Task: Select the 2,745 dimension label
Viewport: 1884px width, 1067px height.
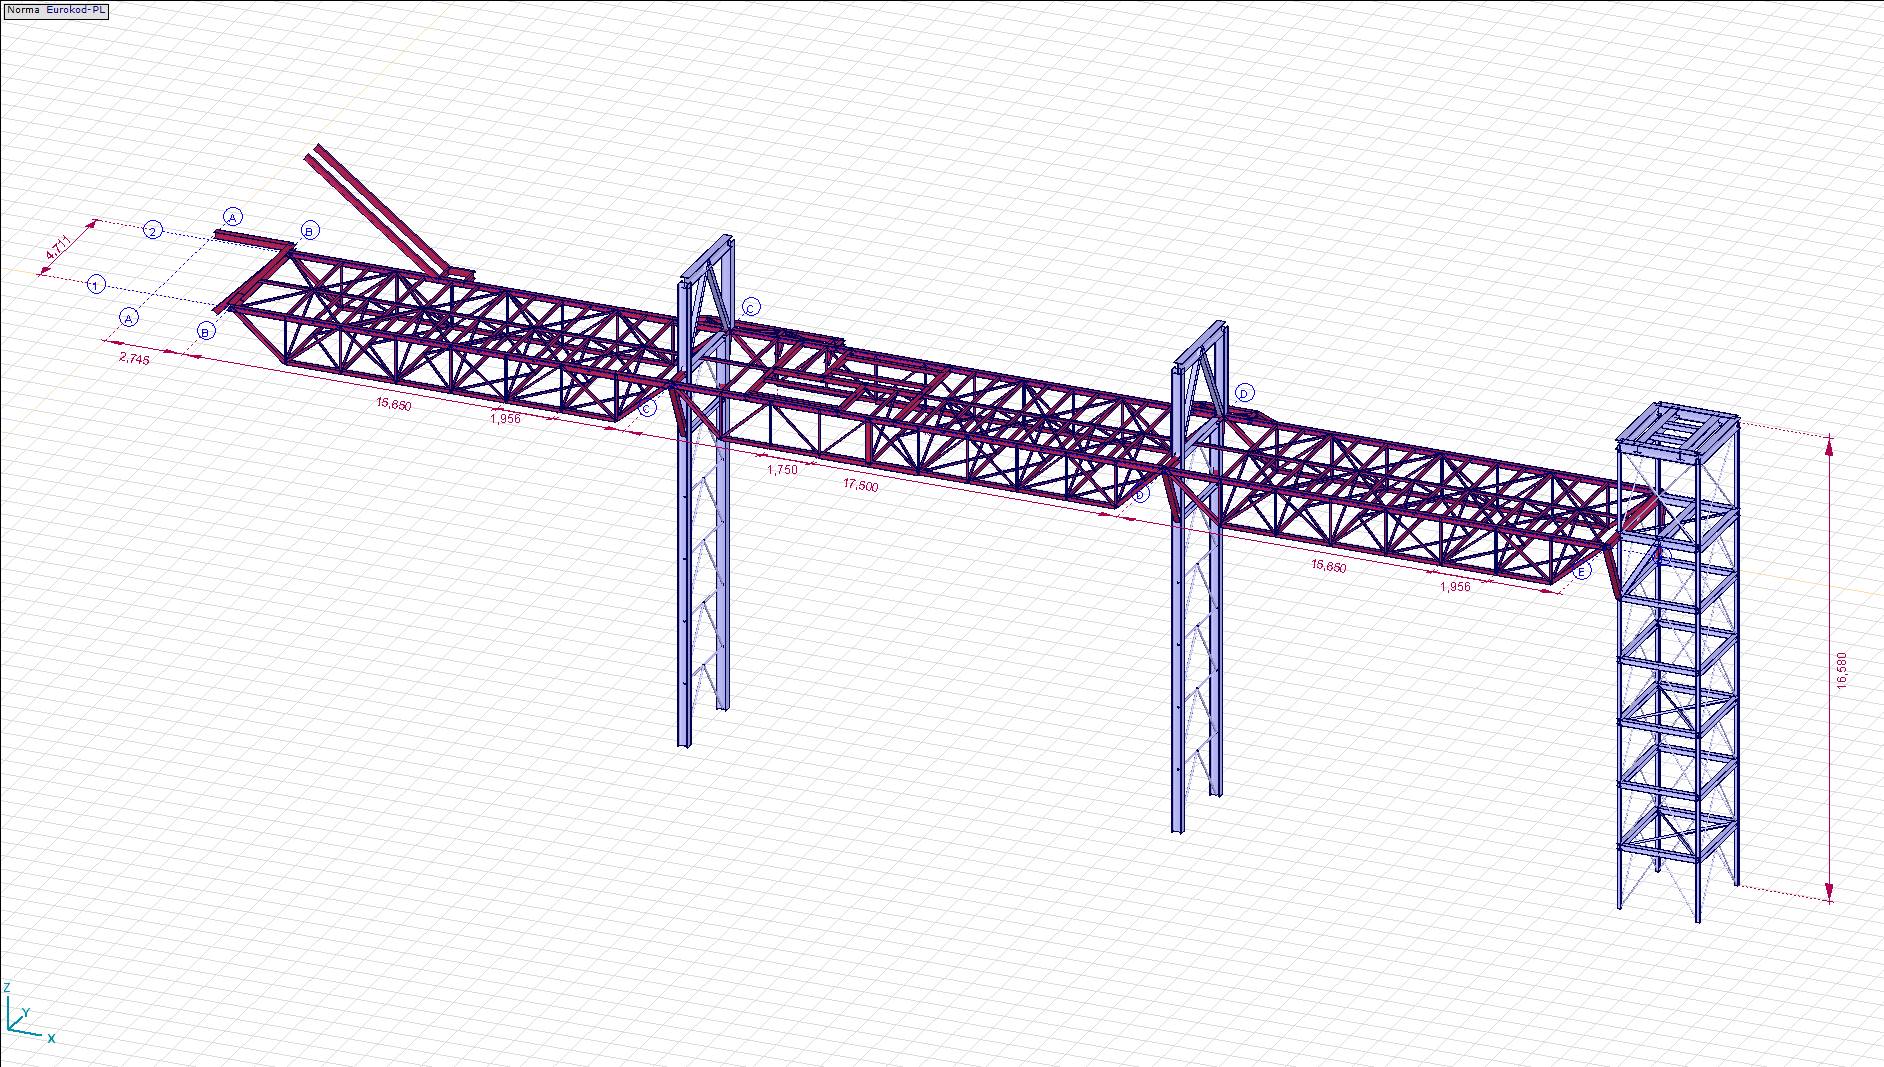Action: [x=134, y=358]
